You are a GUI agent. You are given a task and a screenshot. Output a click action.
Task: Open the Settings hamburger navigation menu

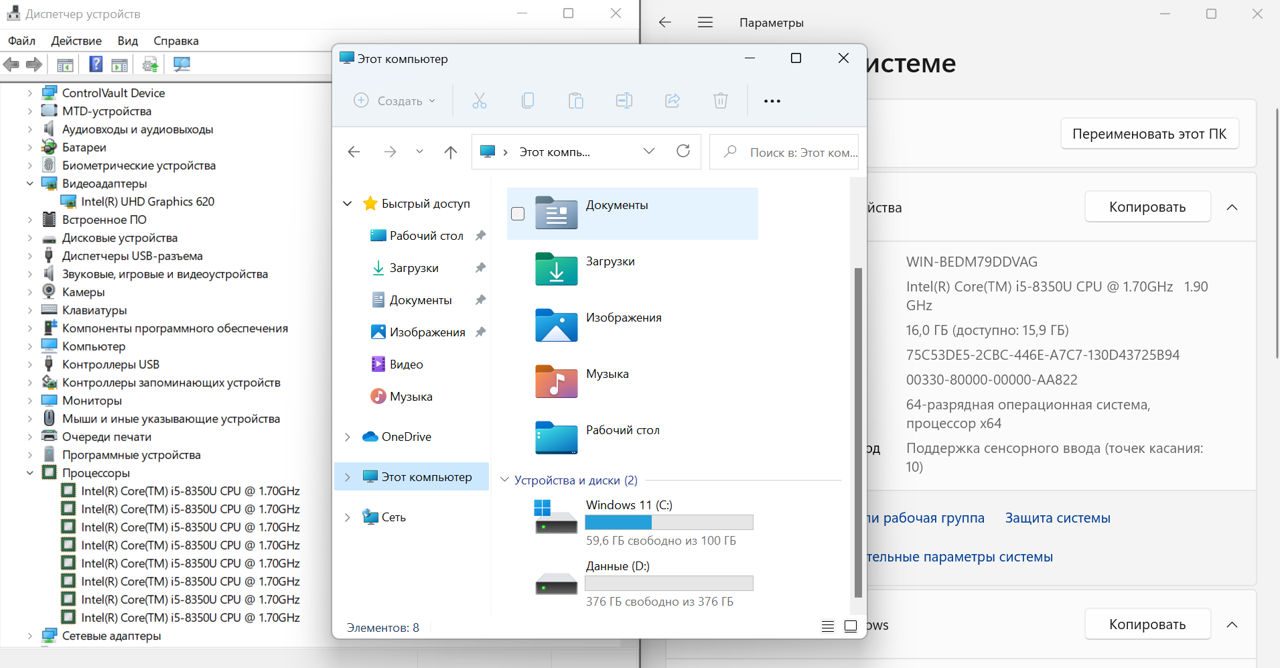click(x=705, y=22)
